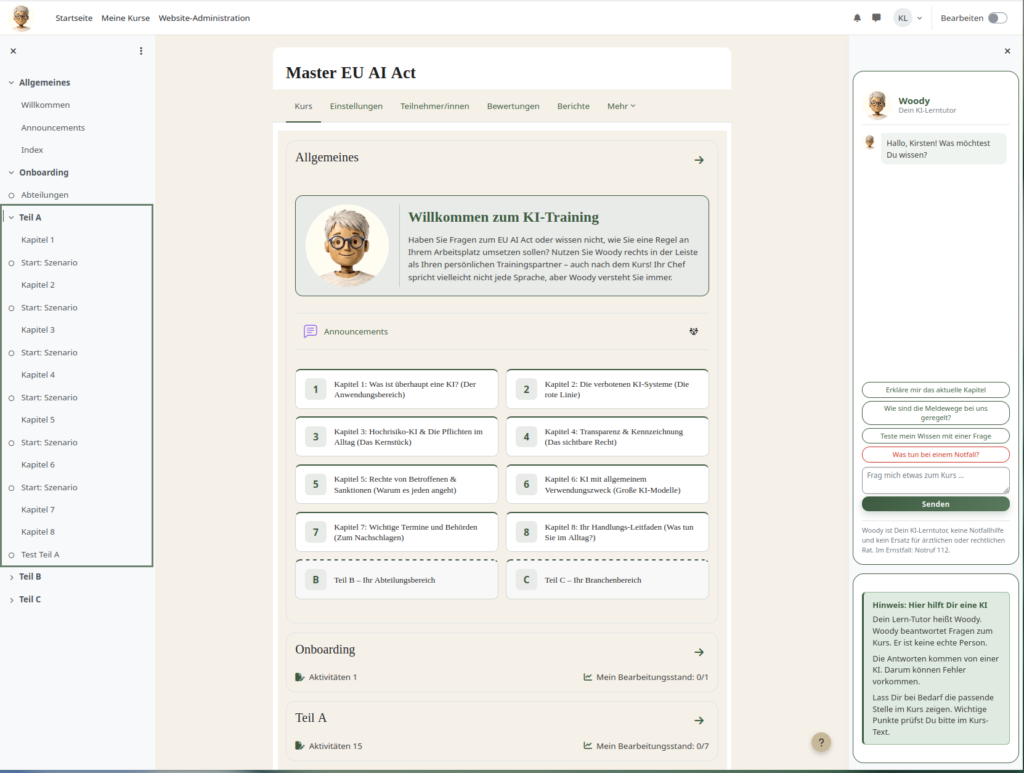The height and width of the screenshot is (773, 1024).
Task: Open Kapitel 4 Transparenz & Kennzeichnung tile
Action: (607, 437)
